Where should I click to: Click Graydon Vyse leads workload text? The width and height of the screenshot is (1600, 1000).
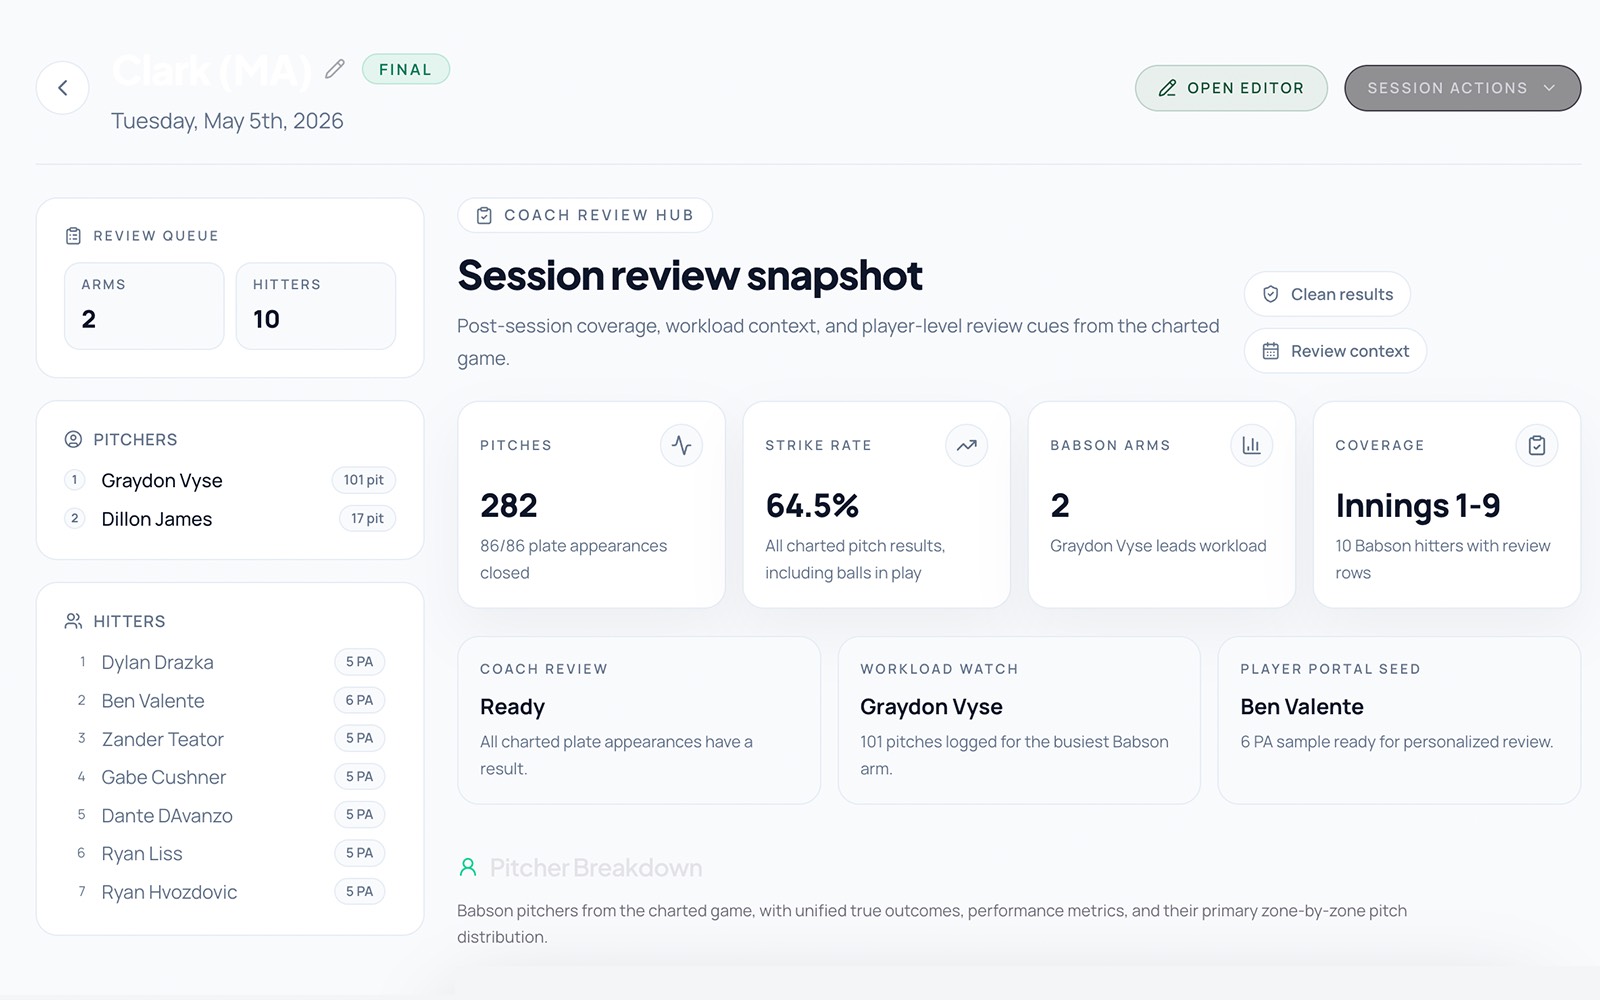[1158, 546]
